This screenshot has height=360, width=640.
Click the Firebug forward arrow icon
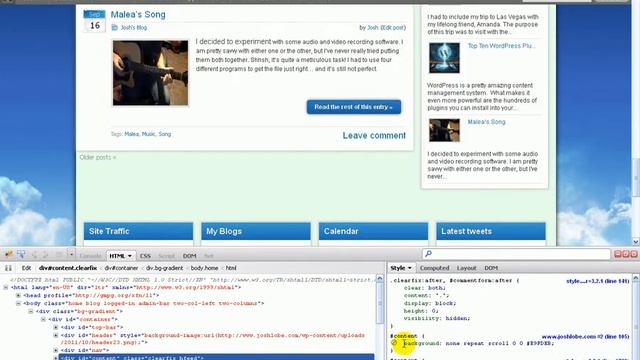(x=45, y=255)
